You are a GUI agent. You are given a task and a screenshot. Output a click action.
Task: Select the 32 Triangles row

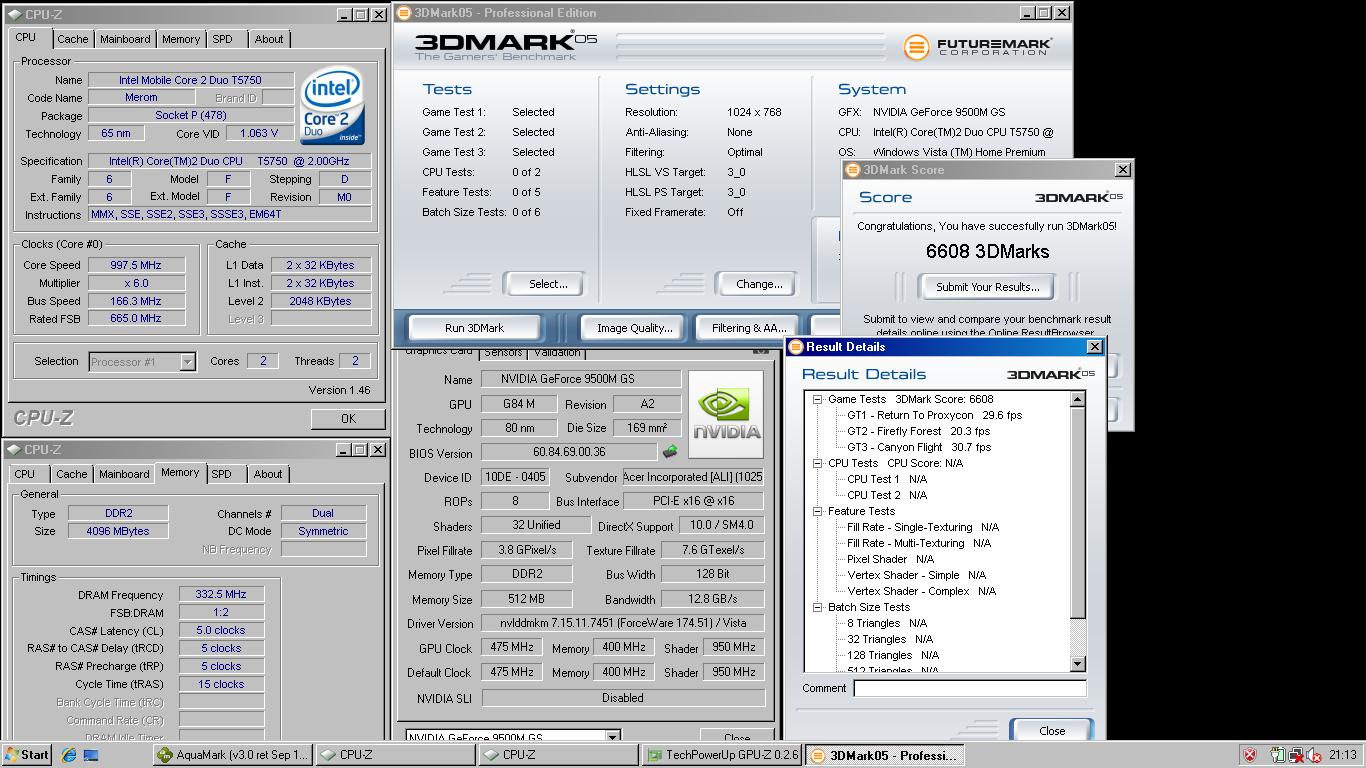889,639
